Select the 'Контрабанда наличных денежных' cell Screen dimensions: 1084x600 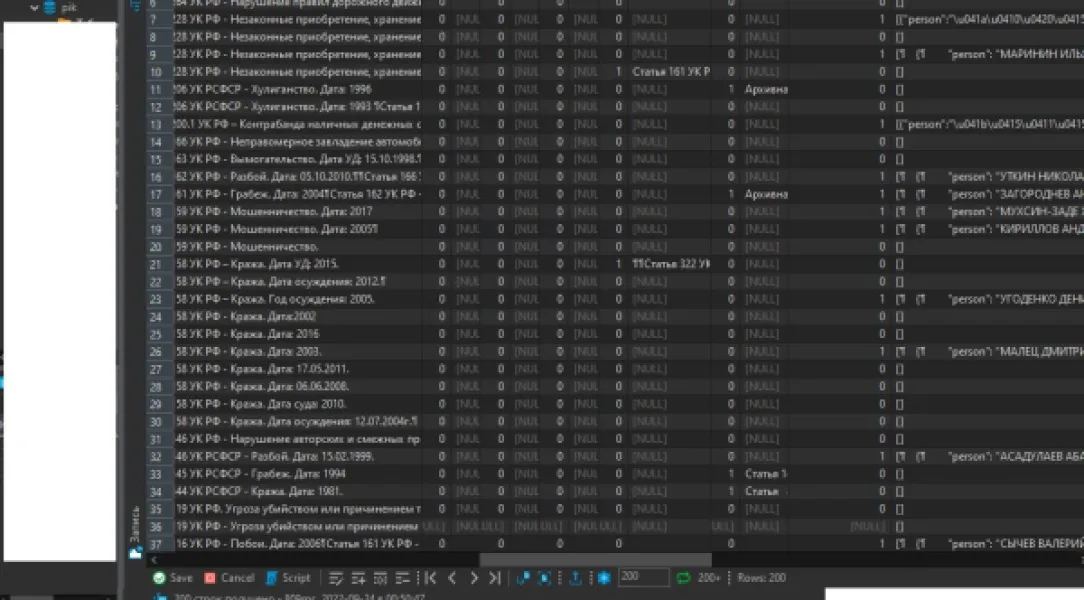(x=297, y=124)
